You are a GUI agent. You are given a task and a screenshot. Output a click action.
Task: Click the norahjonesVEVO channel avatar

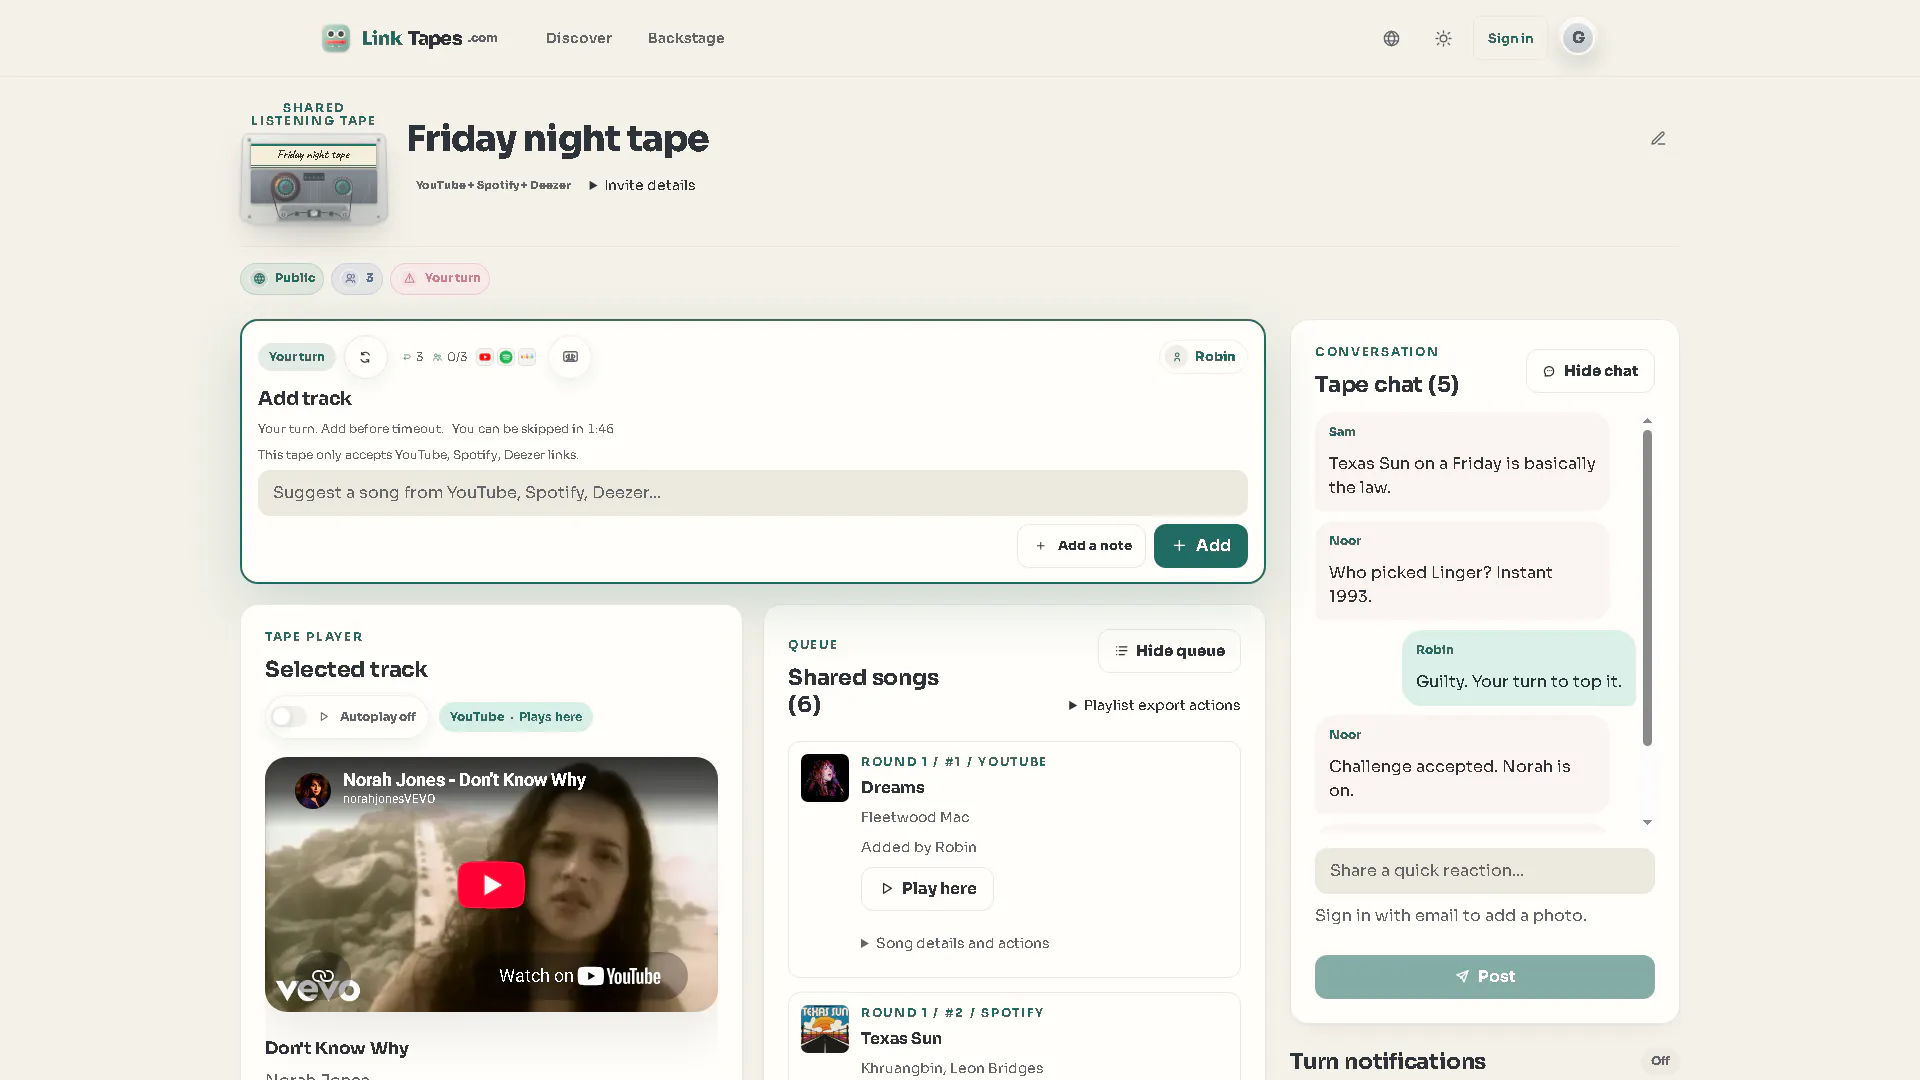click(x=313, y=790)
